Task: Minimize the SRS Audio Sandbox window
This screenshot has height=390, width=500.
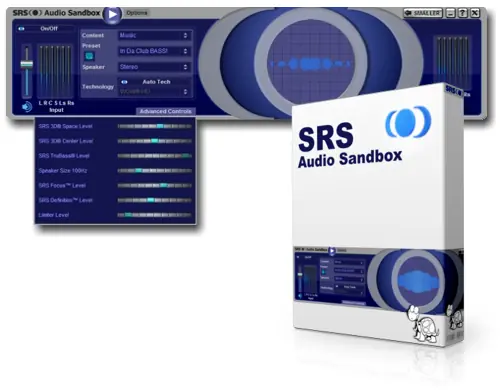Action: (450, 13)
